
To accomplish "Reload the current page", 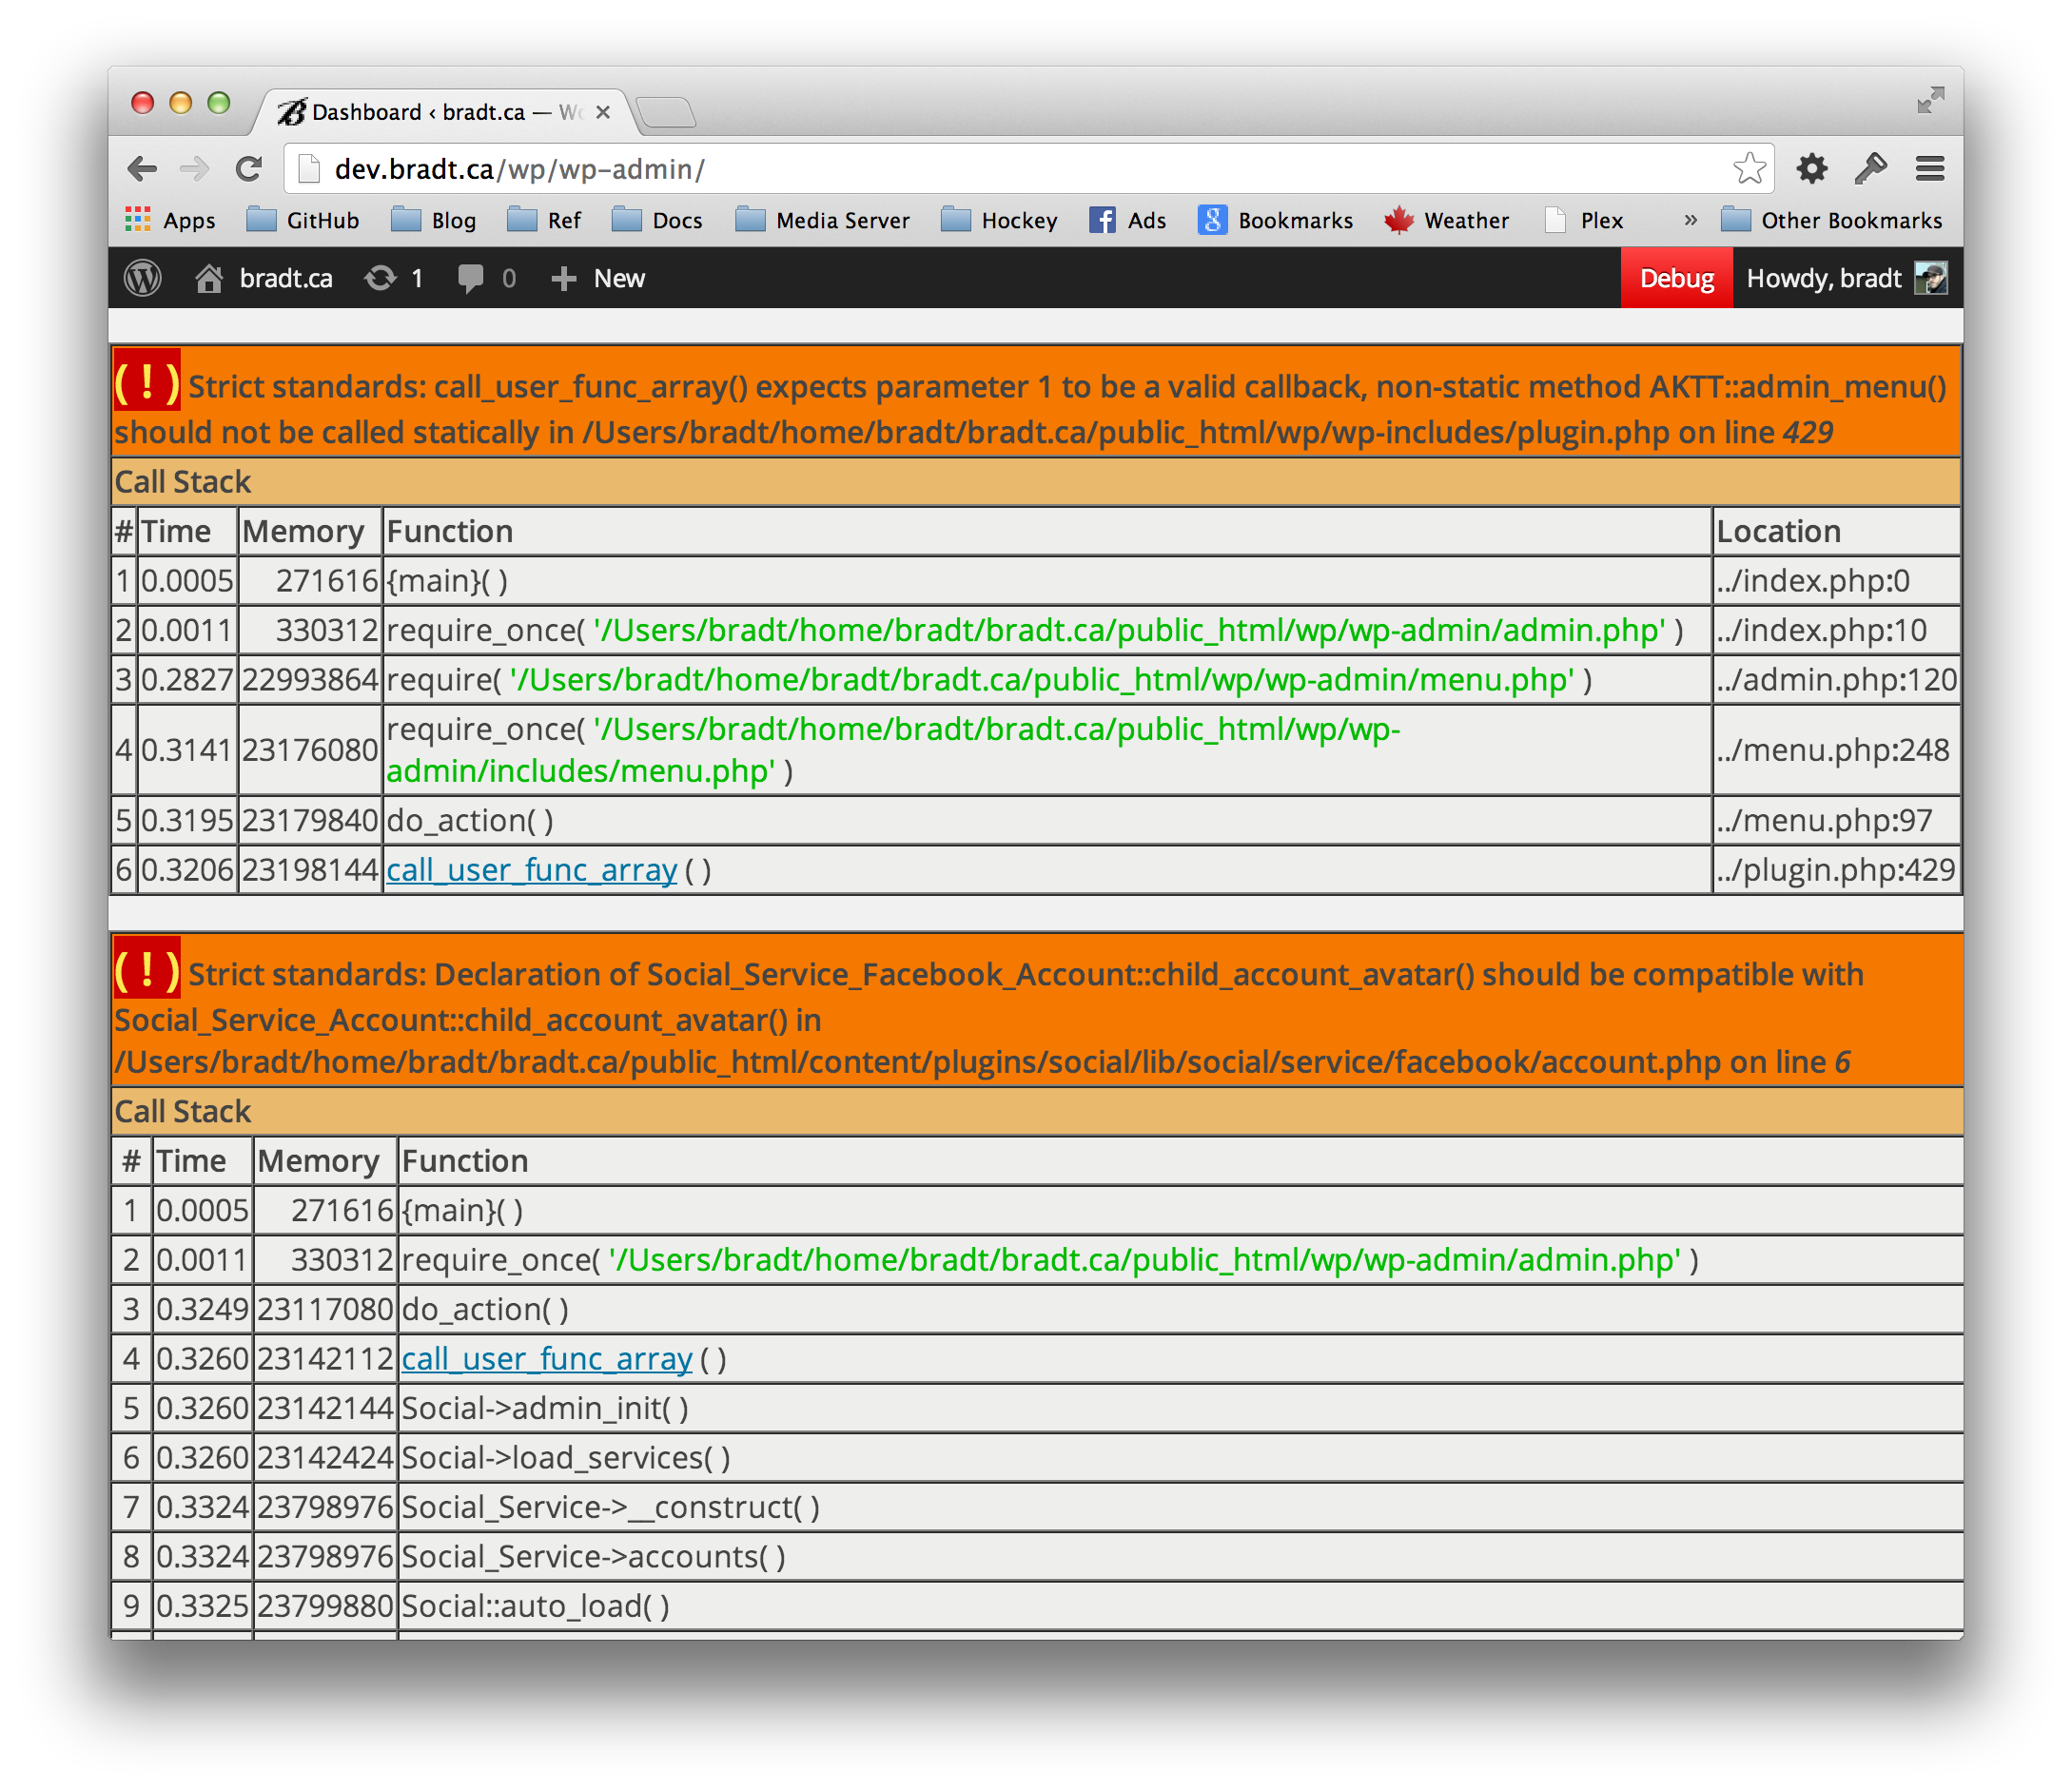I will click(x=249, y=169).
